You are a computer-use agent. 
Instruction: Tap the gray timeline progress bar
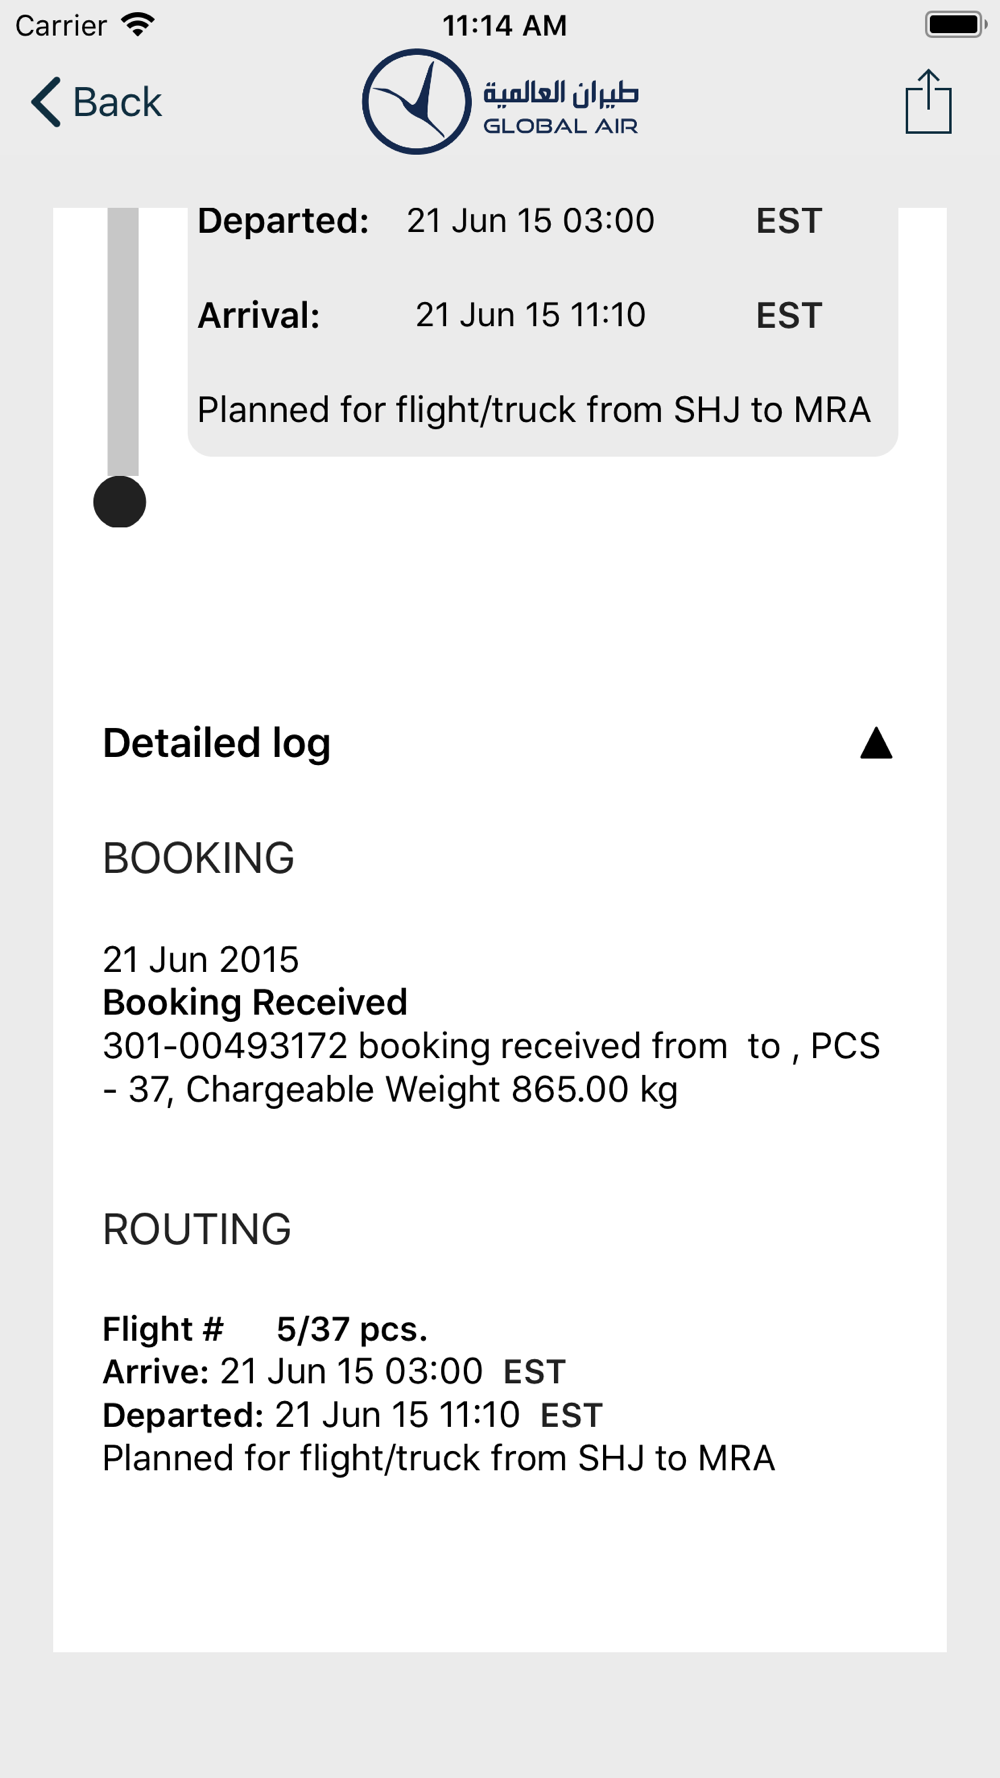click(x=123, y=342)
